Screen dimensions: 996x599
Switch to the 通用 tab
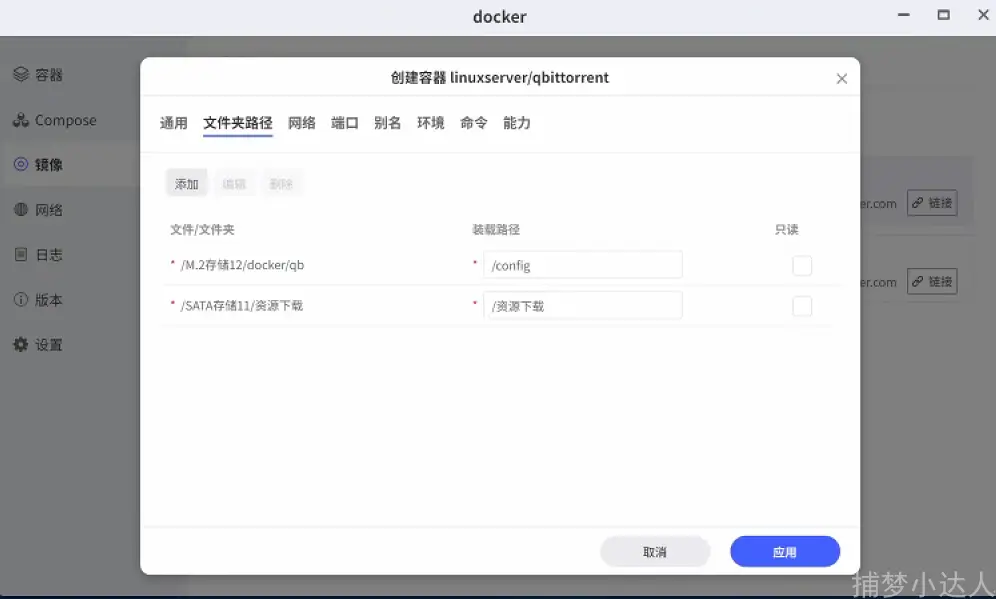(173, 123)
